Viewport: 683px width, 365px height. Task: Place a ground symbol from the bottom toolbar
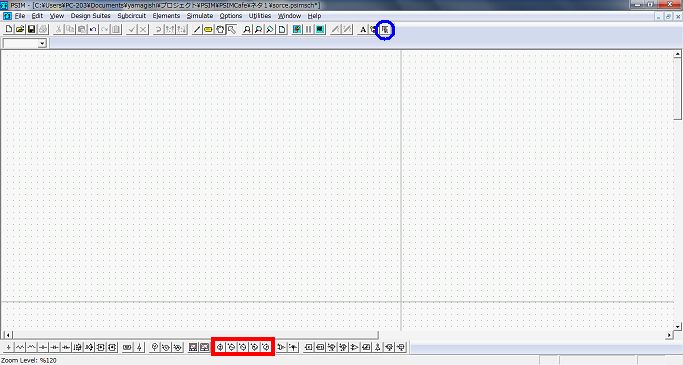pyautogui.click(x=9, y=347)
